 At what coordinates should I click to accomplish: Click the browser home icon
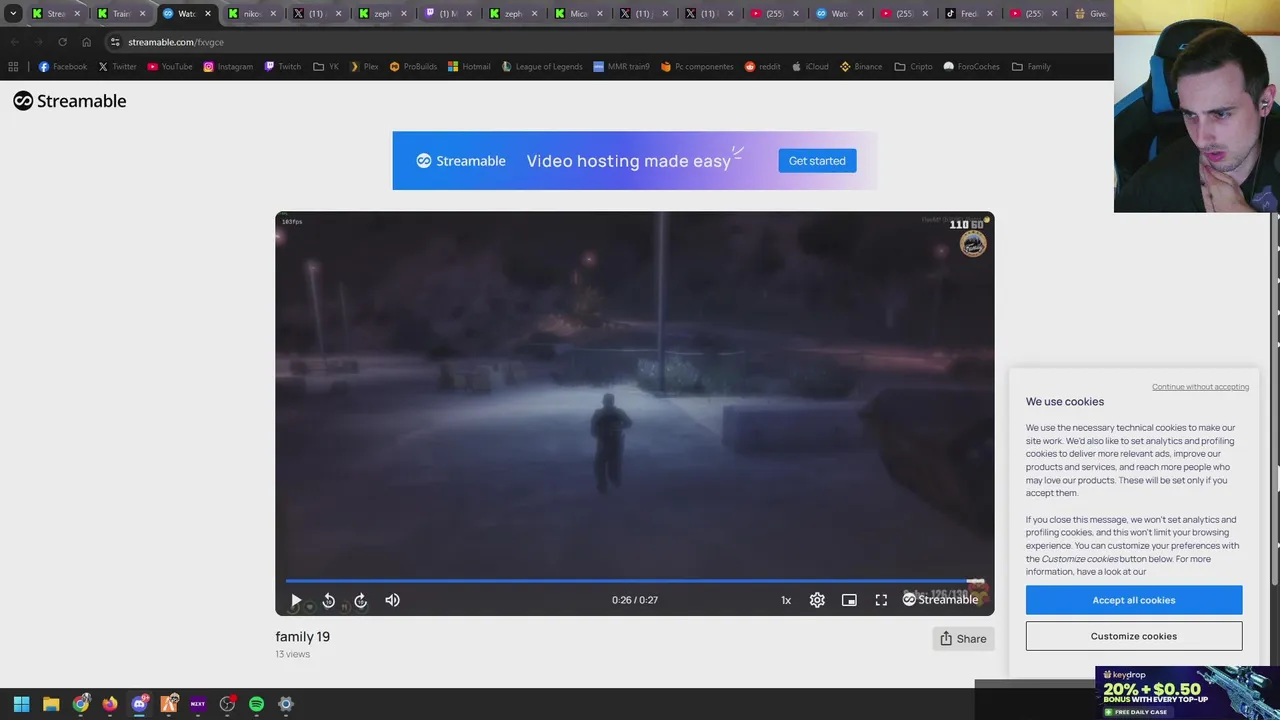click(86, 42)
